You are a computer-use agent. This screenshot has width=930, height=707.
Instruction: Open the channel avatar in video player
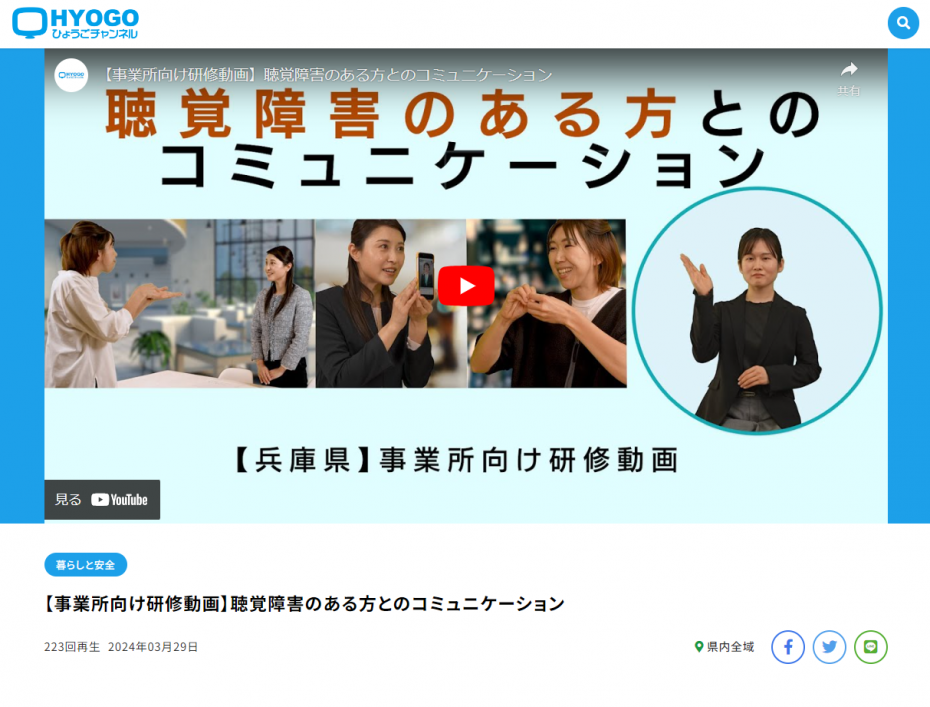coord(71,75)
